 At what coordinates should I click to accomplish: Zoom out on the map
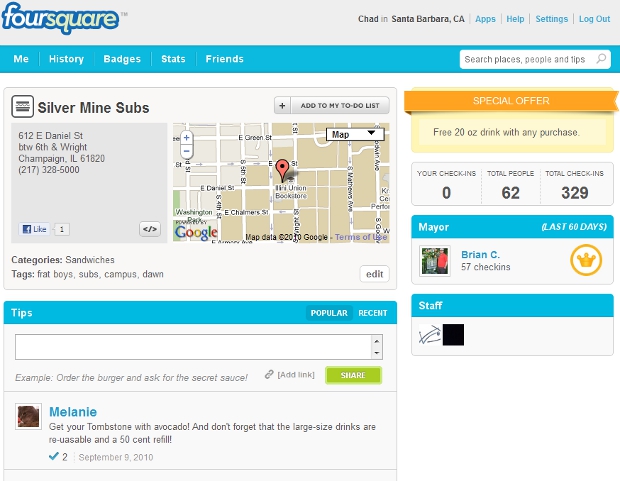click(x=187, y=151)
